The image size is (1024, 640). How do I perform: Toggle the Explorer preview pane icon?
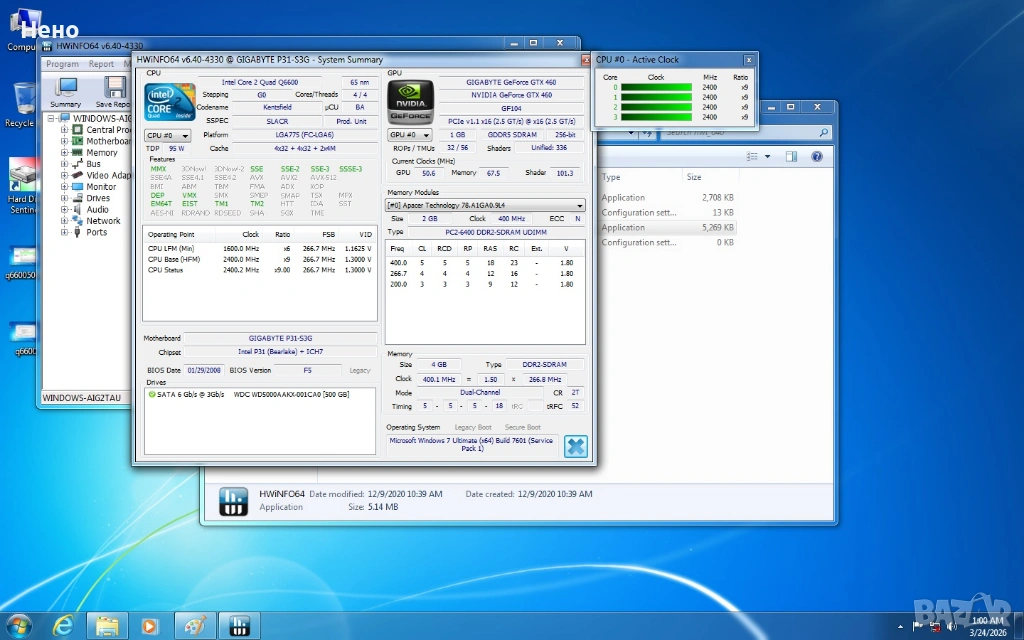791,157
